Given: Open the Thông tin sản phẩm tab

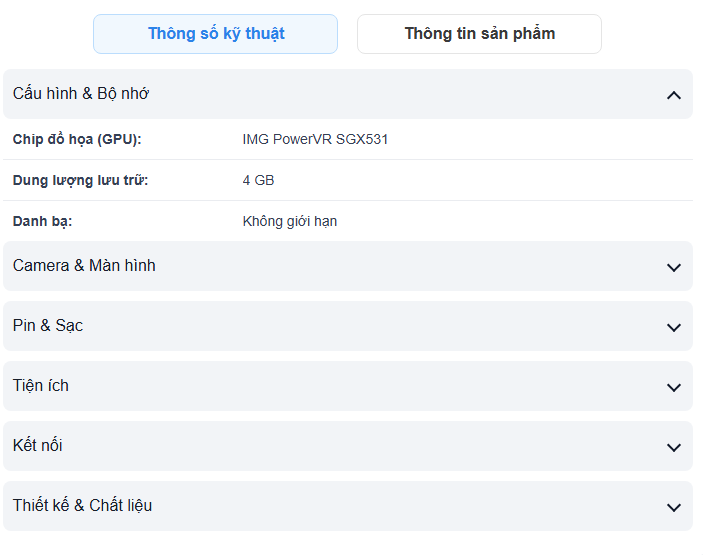Looking at the screenshot, I should coord(479,34).
